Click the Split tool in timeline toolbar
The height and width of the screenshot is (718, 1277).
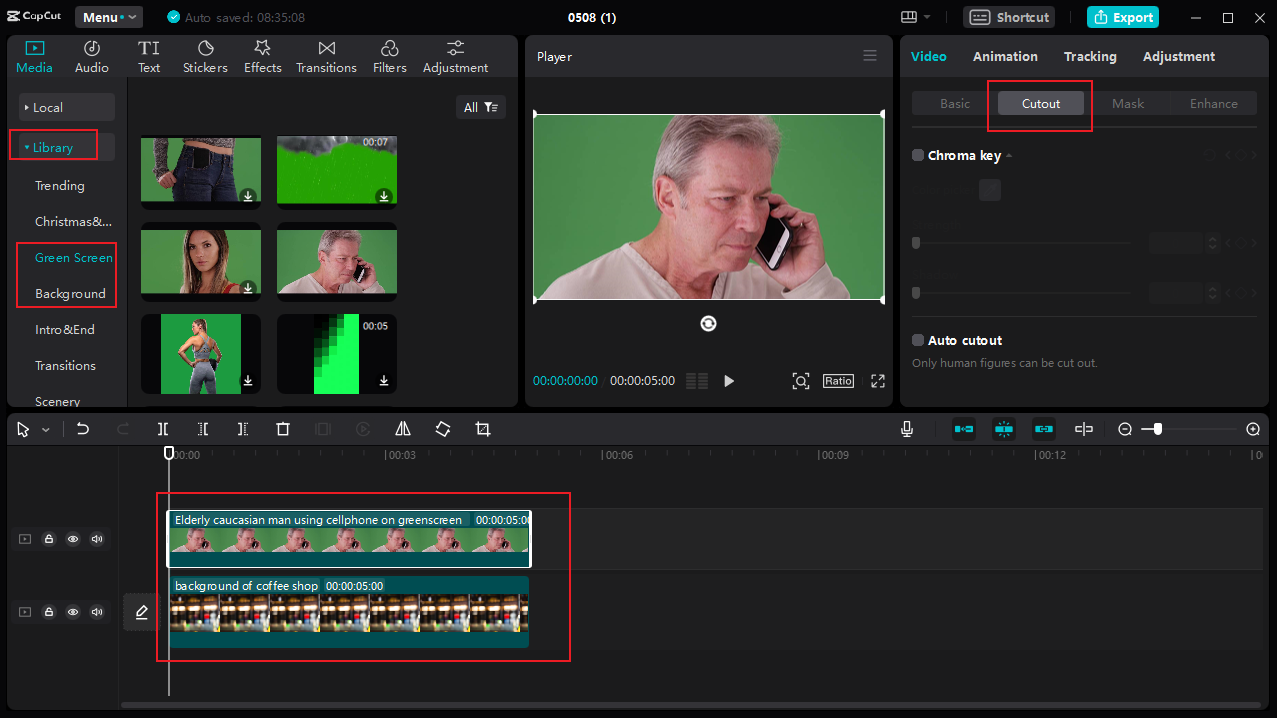163,429
